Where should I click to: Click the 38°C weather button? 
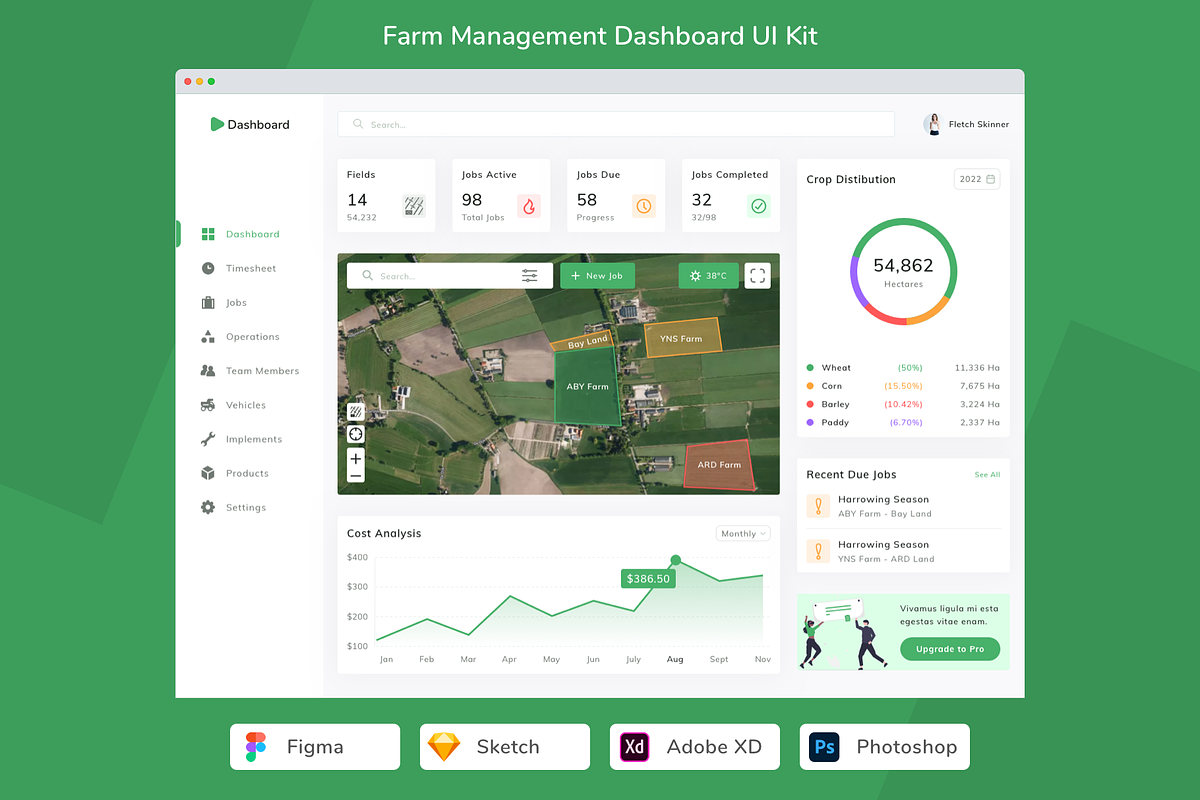708,276
